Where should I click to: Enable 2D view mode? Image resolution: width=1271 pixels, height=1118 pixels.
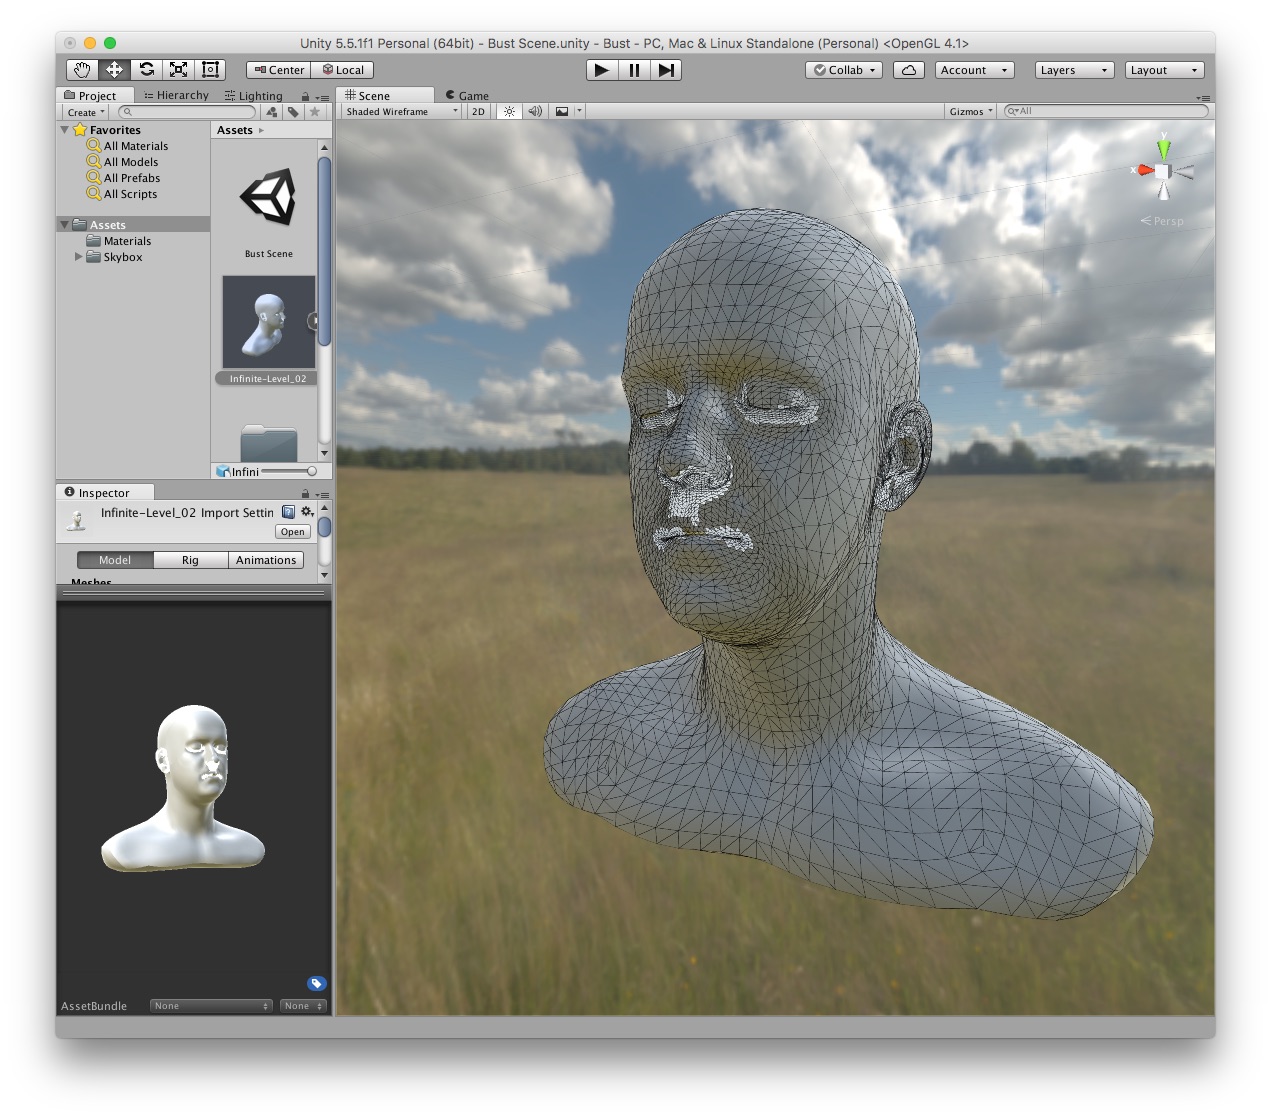477,111
